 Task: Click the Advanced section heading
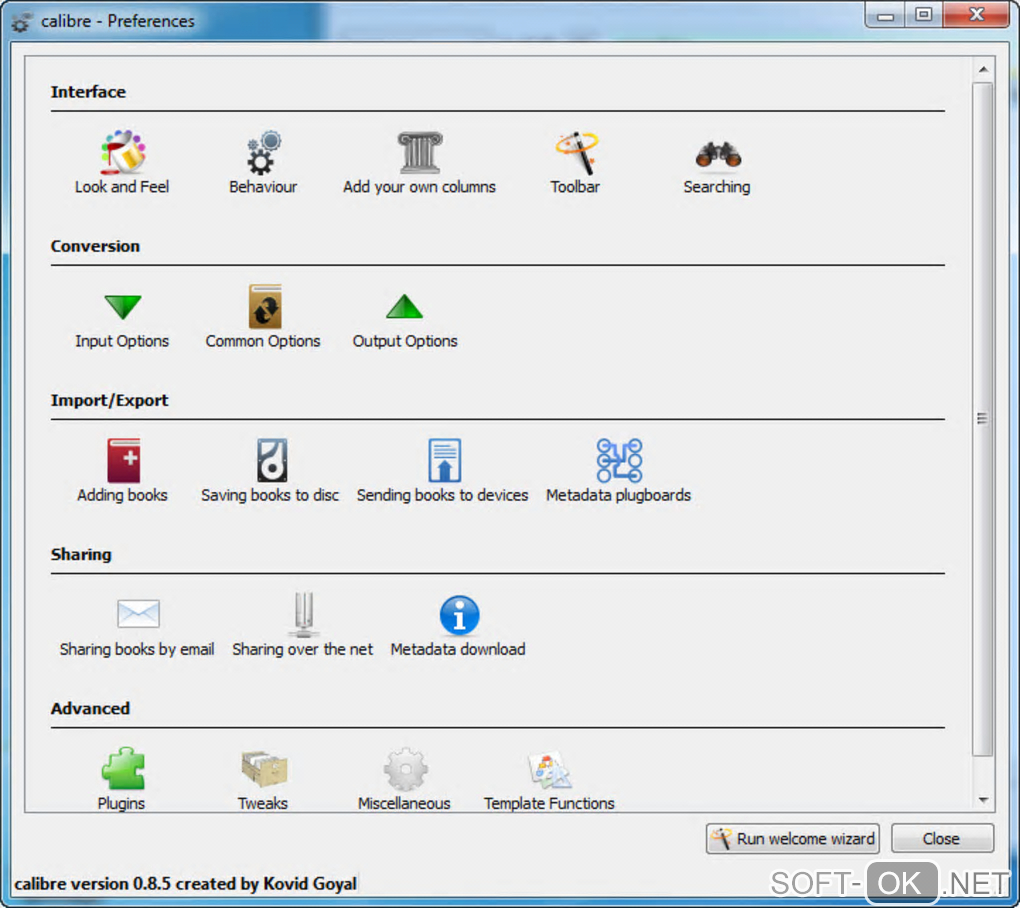90,708
